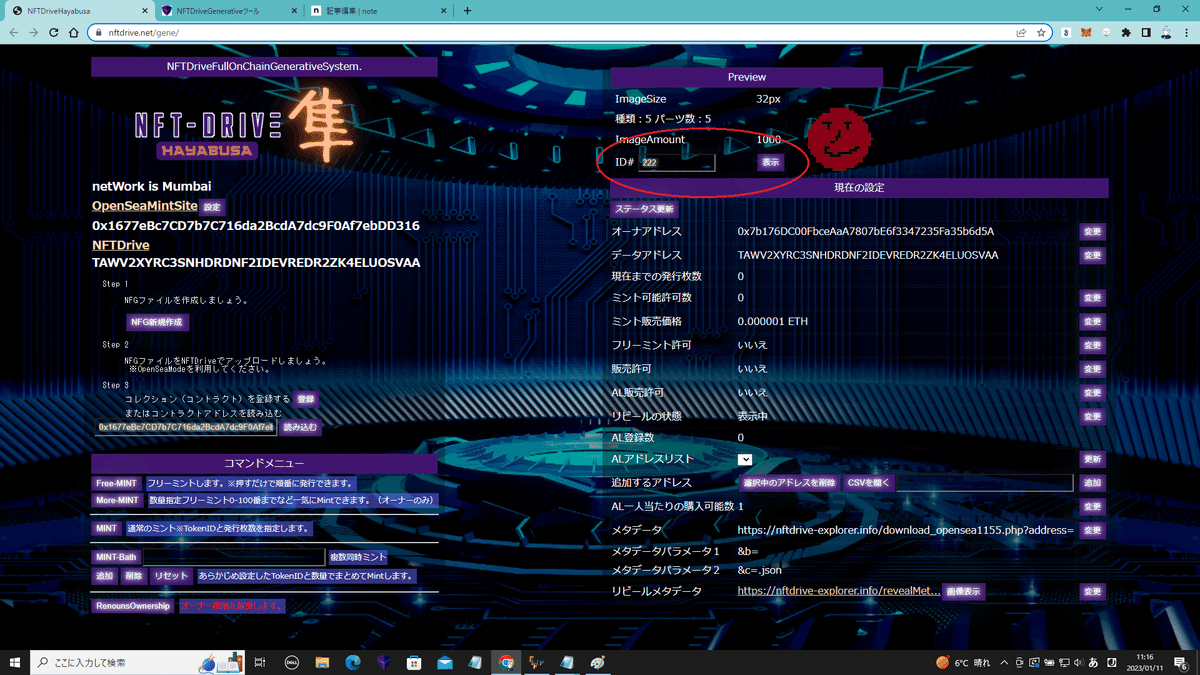Click the RenounsOwnership button
Image resolution: width=1200 pixels, height=675 pixels.
133,606
